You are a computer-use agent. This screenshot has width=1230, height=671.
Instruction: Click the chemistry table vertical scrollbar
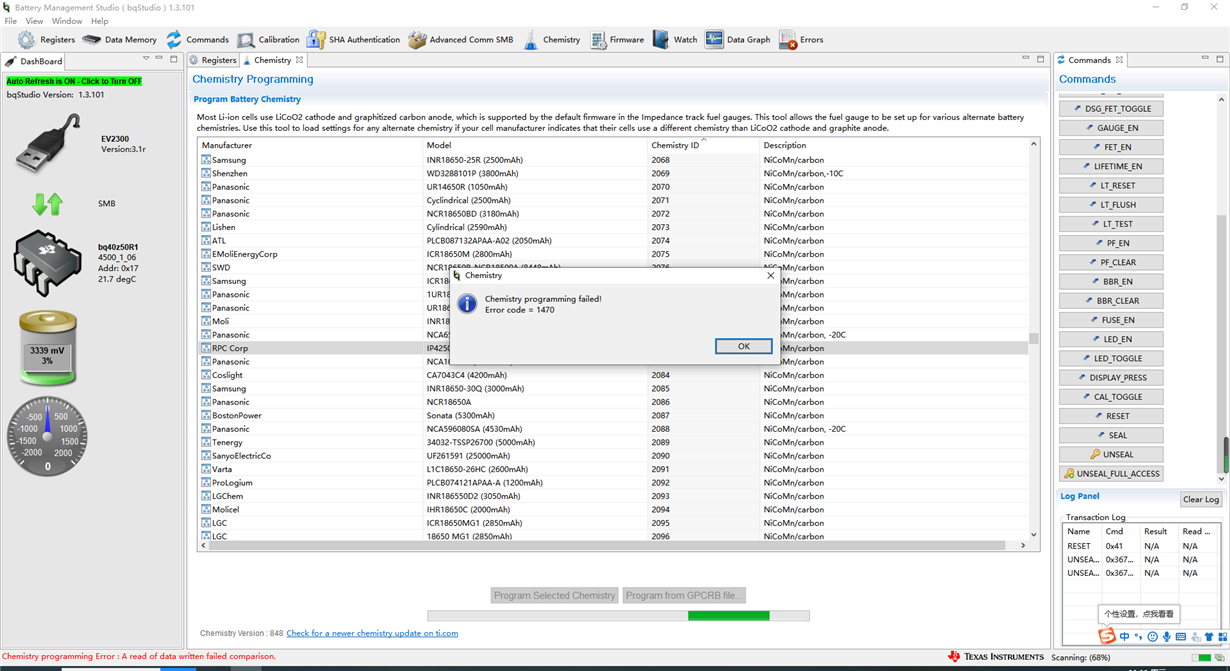tap(1034, 340)
